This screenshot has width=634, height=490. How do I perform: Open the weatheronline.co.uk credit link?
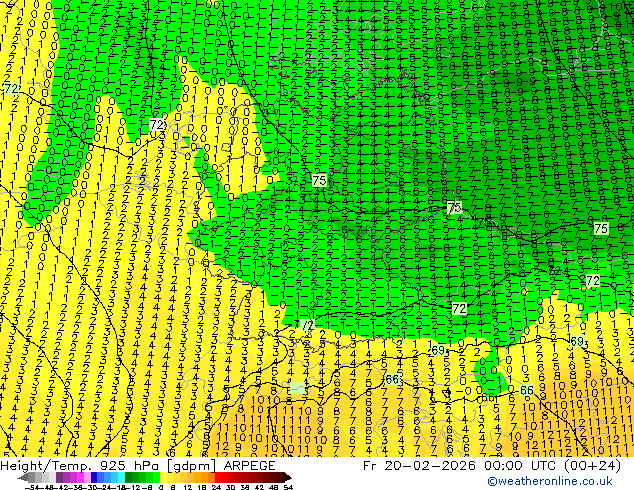550,481
